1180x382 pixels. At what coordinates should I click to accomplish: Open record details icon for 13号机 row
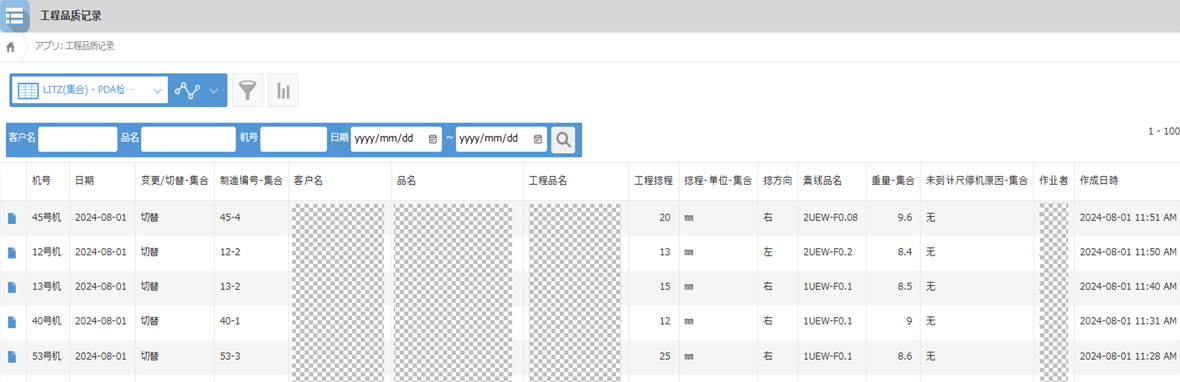[11, 287]
